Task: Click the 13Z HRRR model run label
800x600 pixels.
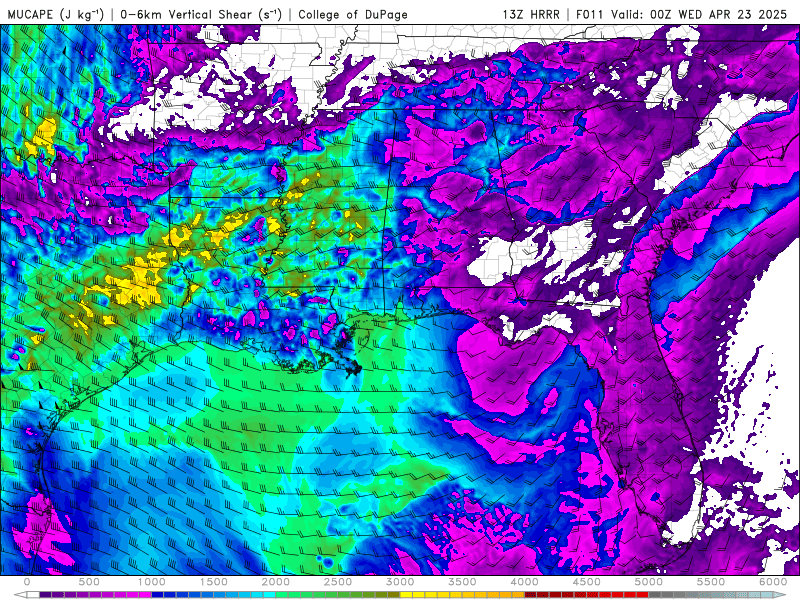Action: tap(531, 14)
